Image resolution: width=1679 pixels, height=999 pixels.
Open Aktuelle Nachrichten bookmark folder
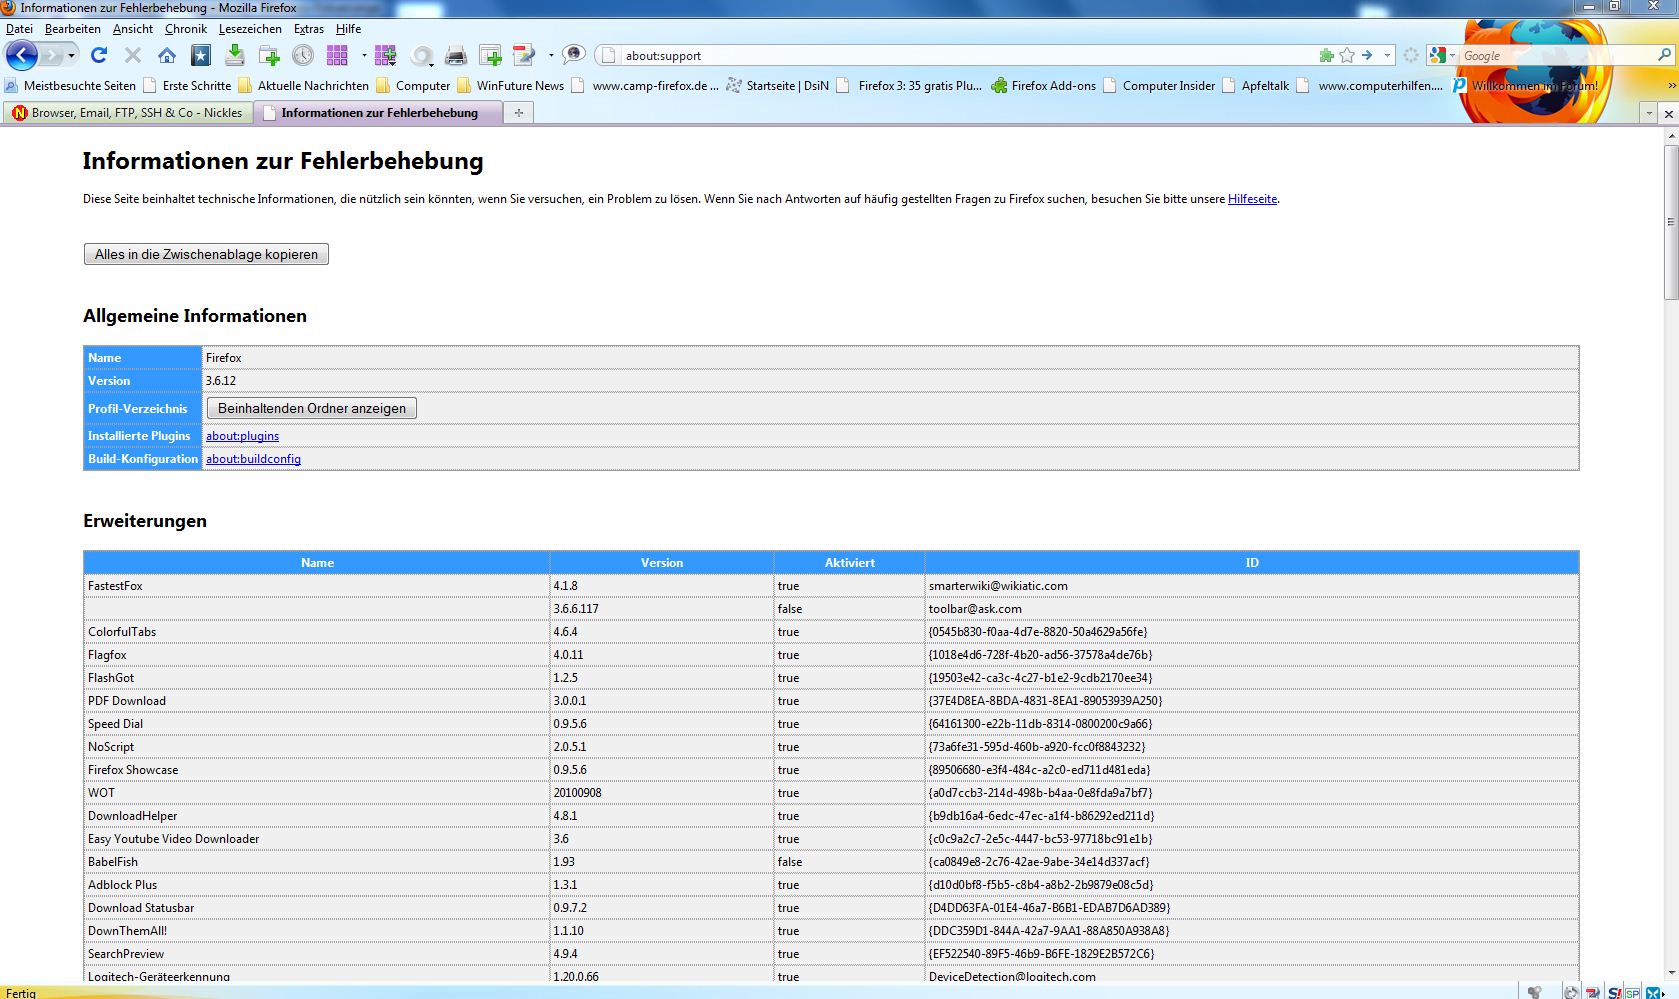tap(304, 86)
